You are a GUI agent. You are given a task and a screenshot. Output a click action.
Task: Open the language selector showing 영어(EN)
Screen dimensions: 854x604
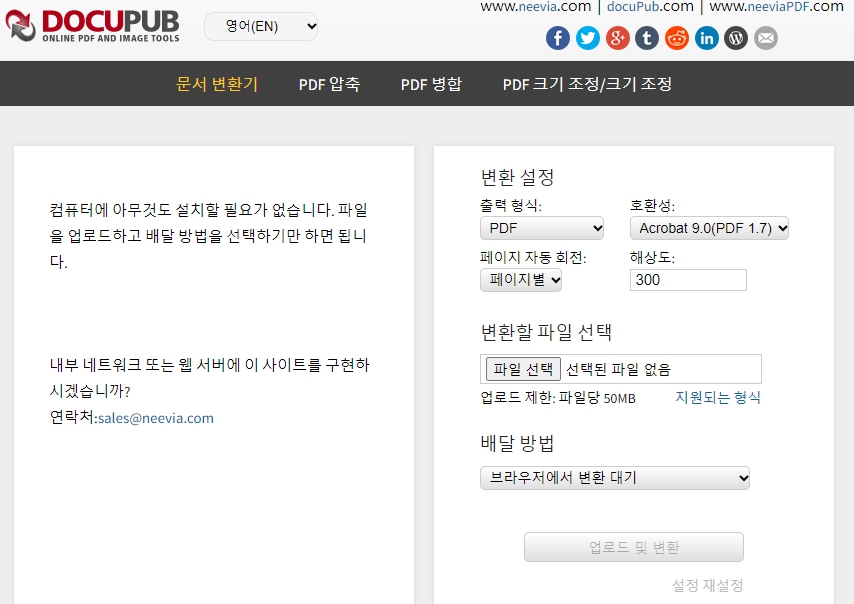coord(261,26)
